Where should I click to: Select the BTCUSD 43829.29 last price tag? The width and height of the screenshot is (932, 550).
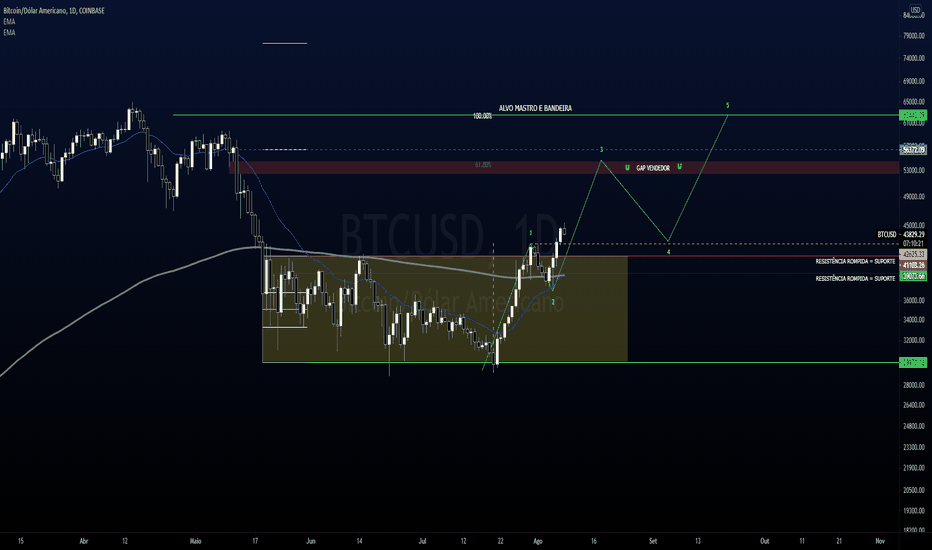(x=900, y=234)
